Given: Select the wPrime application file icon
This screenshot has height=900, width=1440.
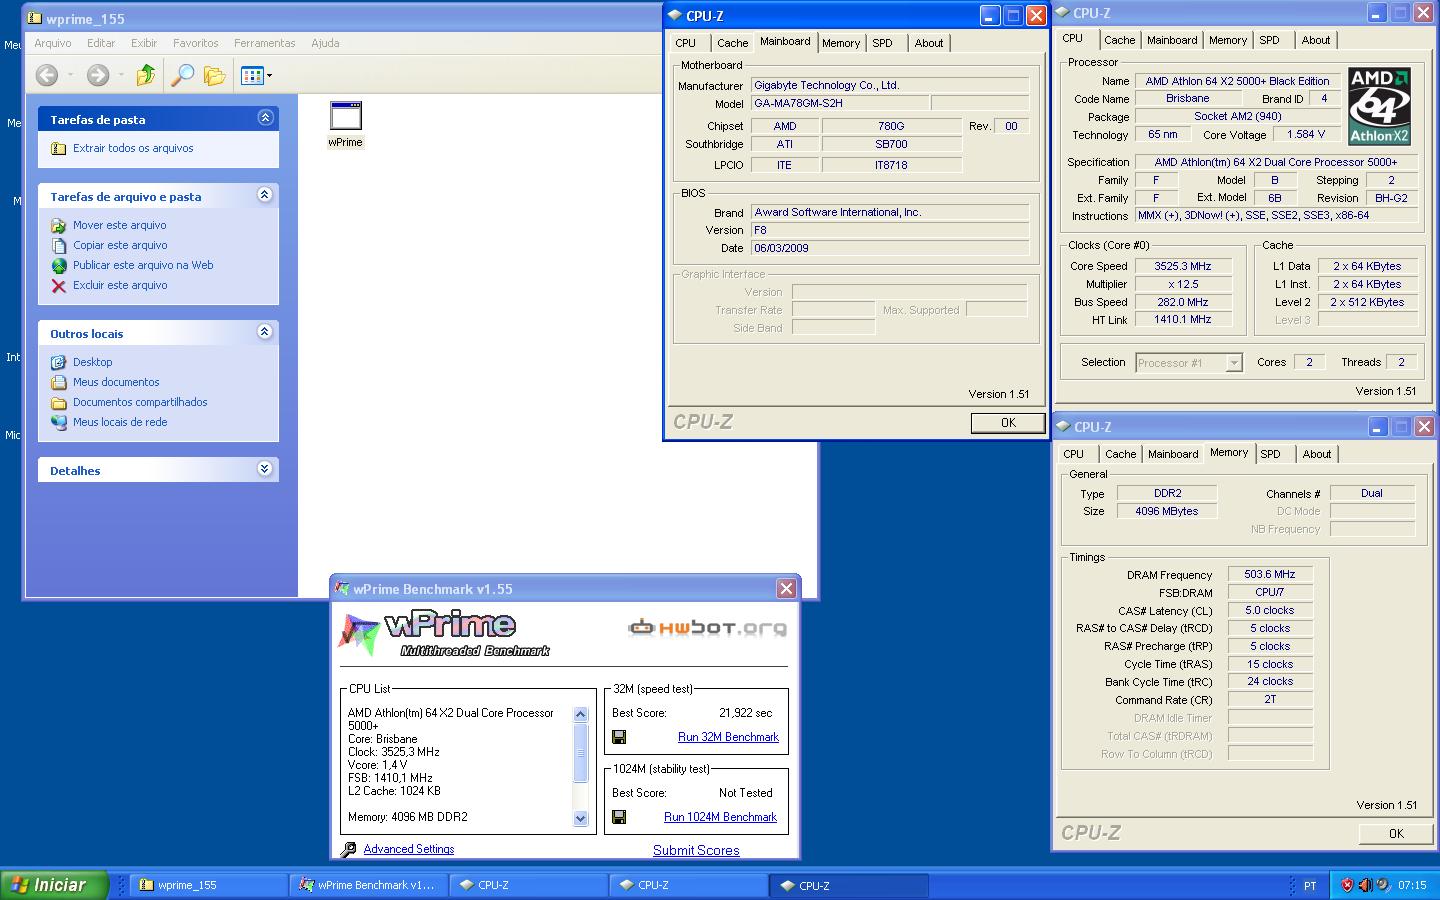Looking at the screenshot, I should coord(346,116).
